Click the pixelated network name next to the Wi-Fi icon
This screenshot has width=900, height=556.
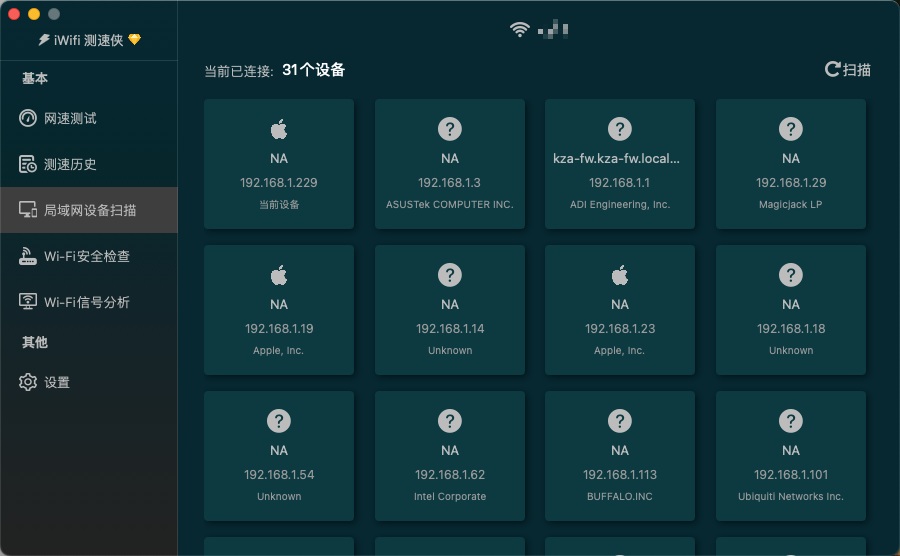pos(553,29)
